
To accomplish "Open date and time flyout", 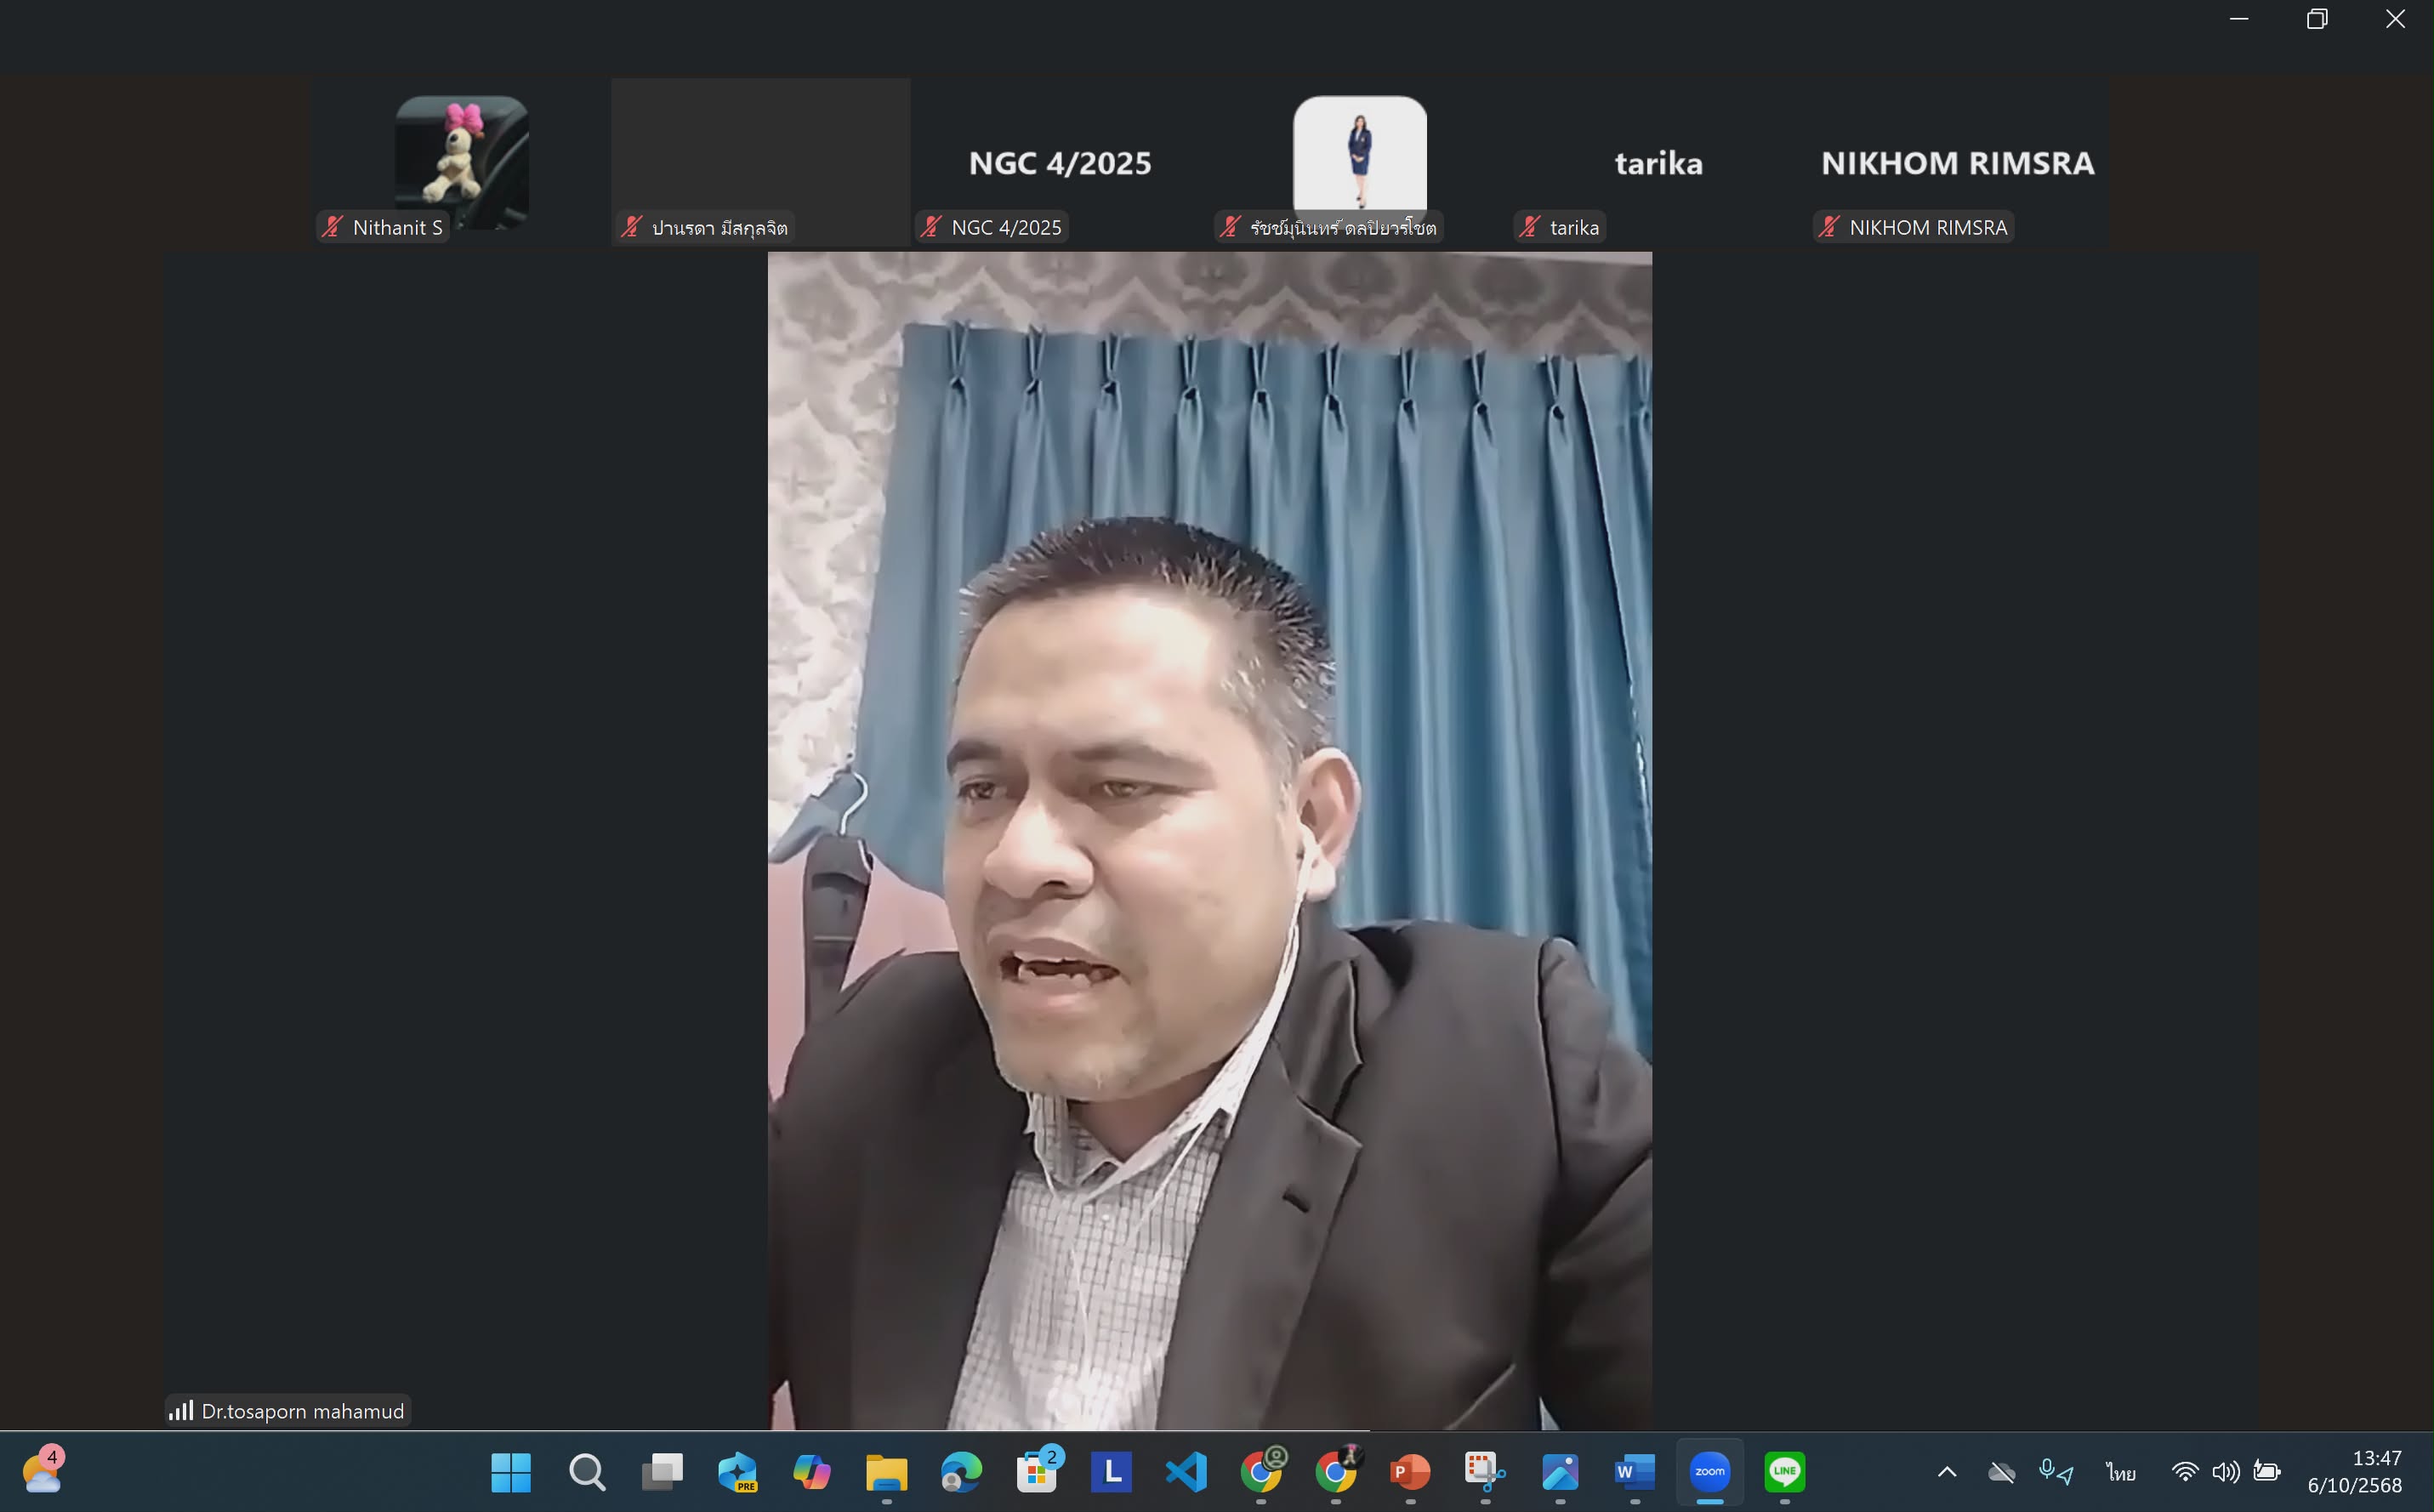I will pyautogui.click(x=2354, y=1471).
